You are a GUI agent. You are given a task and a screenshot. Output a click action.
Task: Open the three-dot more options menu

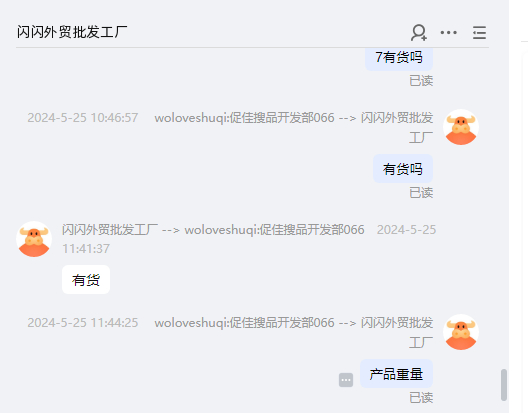pyautogui.click(x=449, y=33)
